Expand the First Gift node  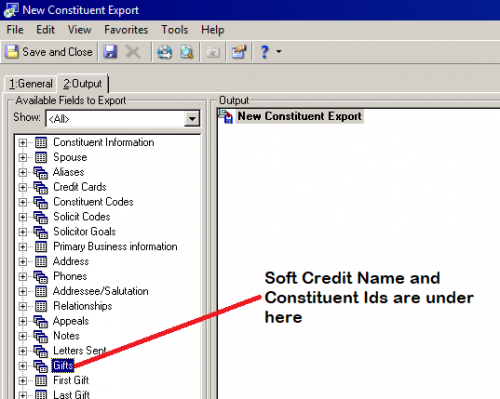pyautogui.click(x=22, y=380)
